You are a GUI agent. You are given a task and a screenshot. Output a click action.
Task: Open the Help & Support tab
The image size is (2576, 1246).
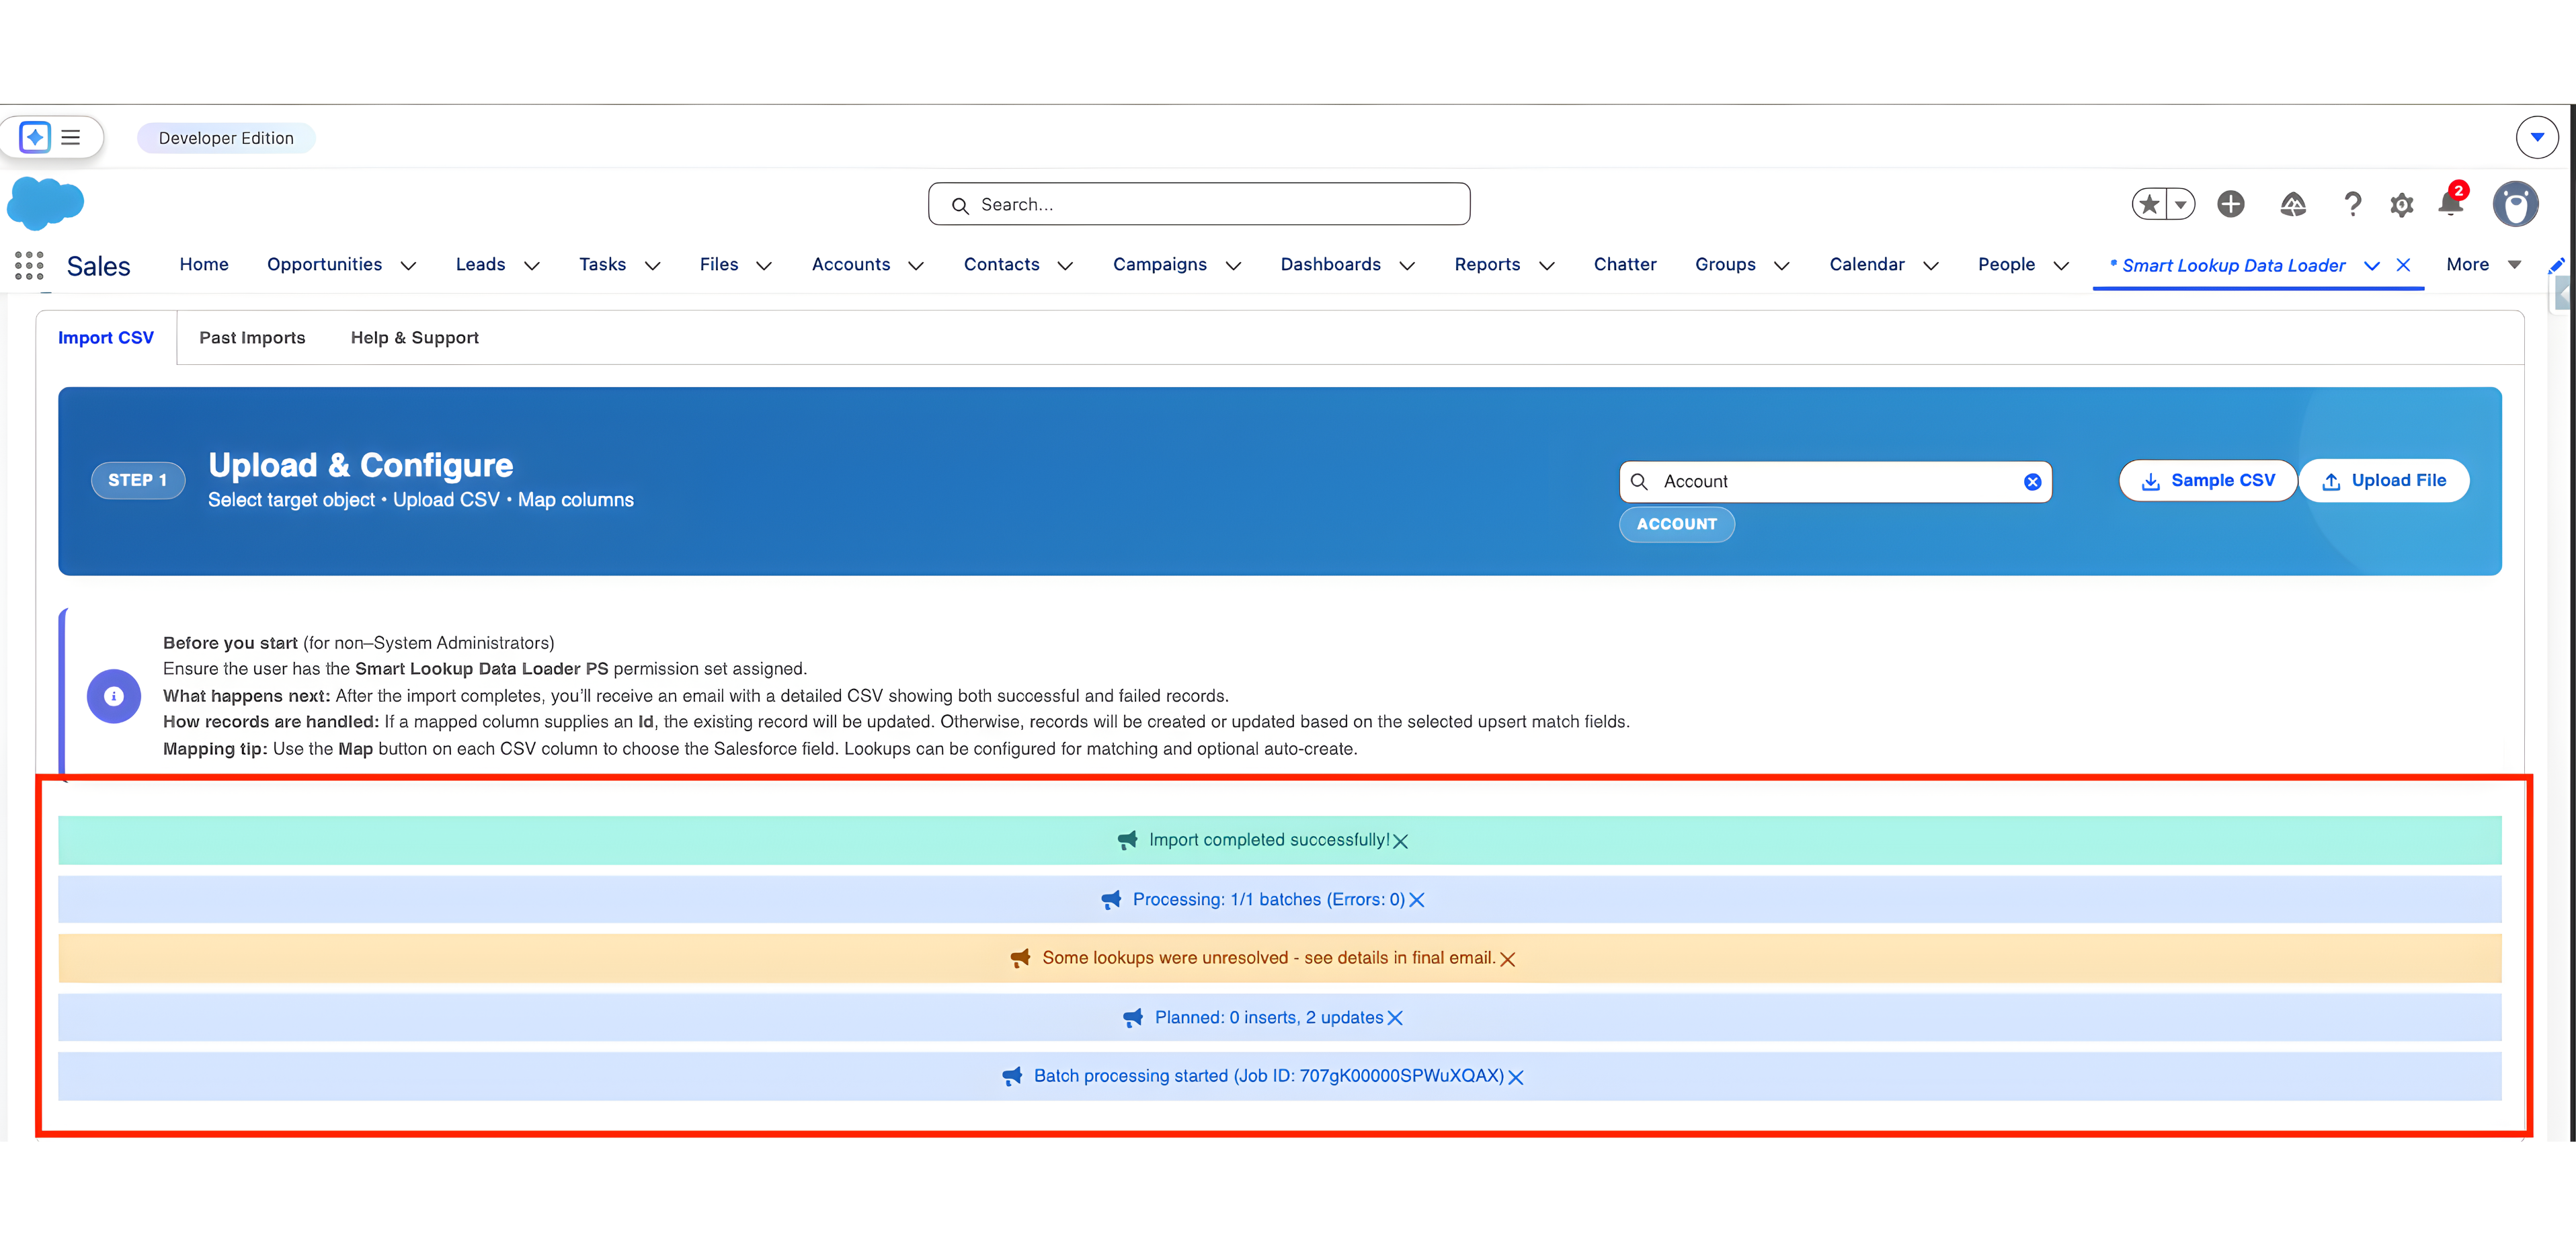(x=414, y=337)
